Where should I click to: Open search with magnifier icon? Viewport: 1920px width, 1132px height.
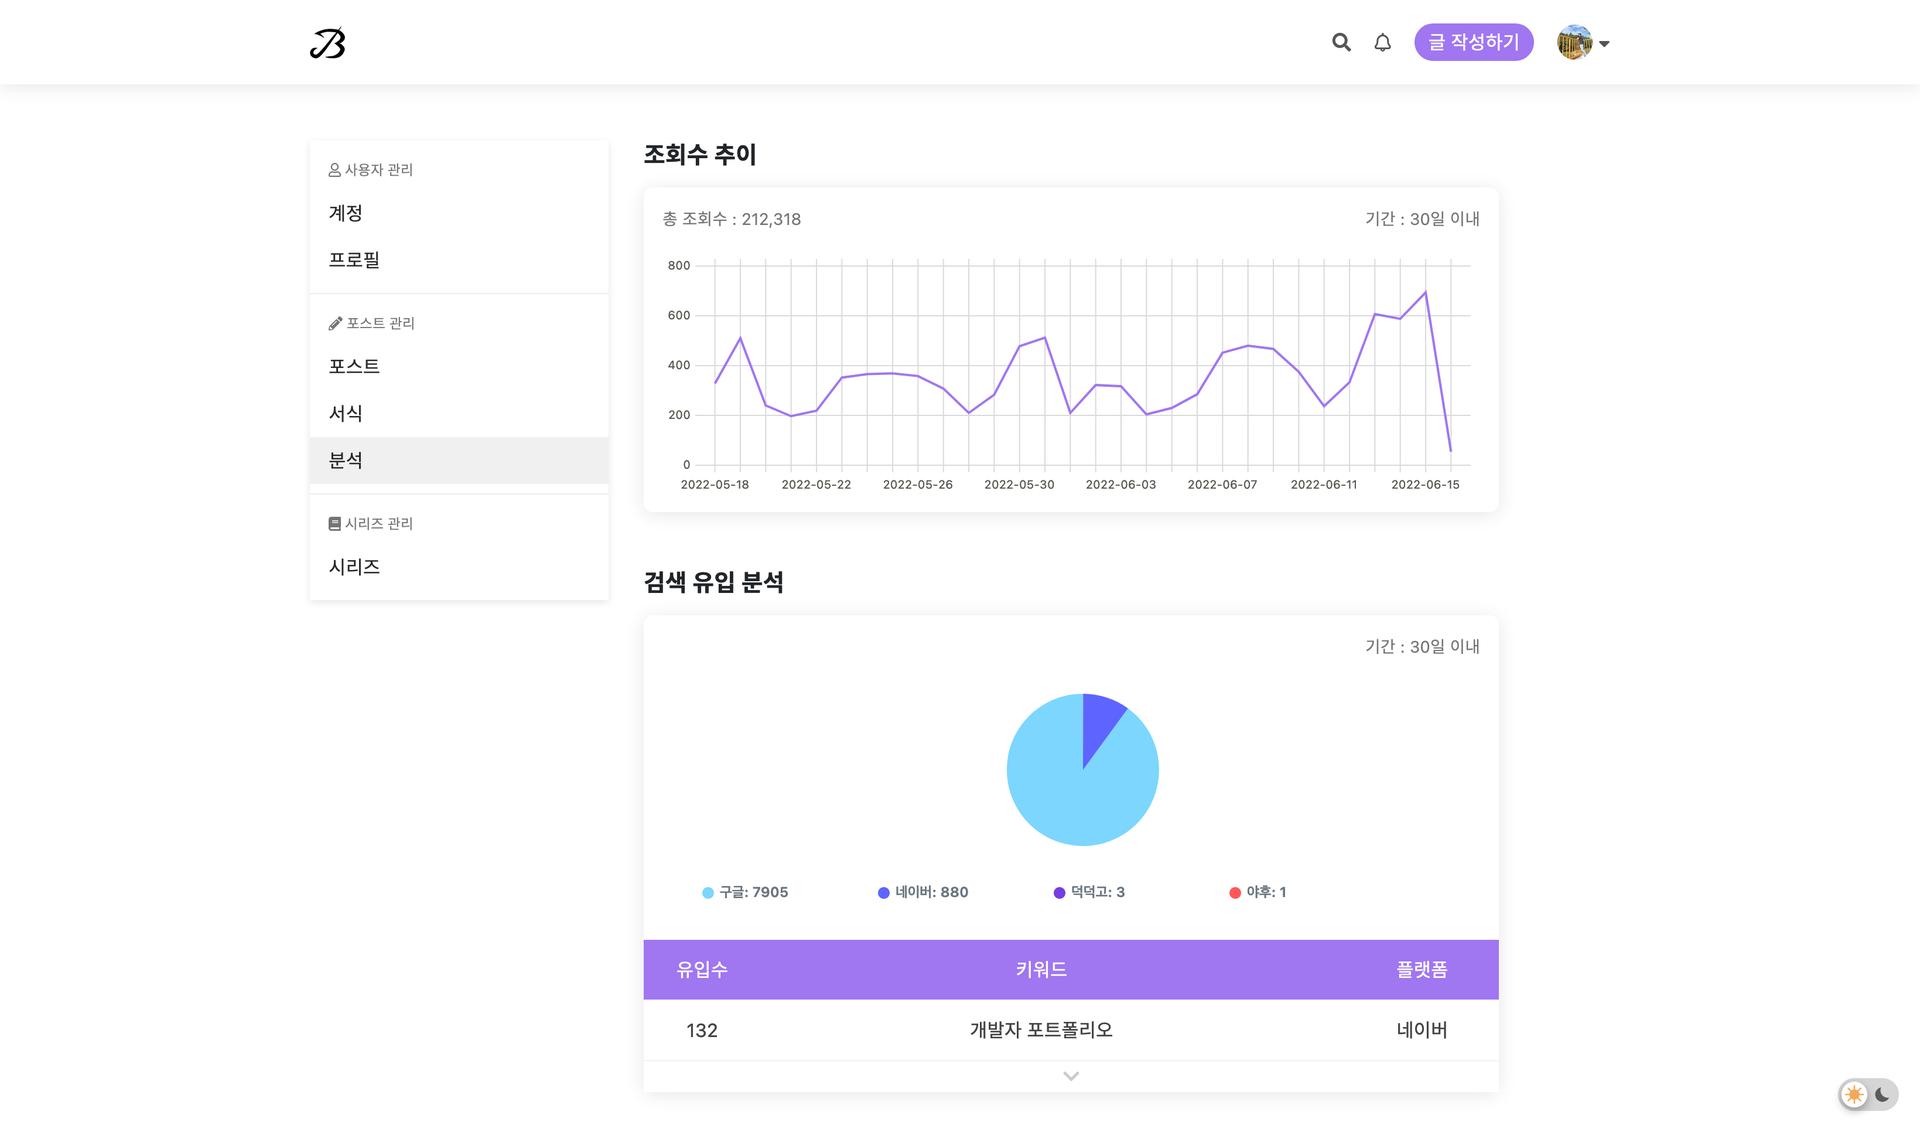(1341, 42)
